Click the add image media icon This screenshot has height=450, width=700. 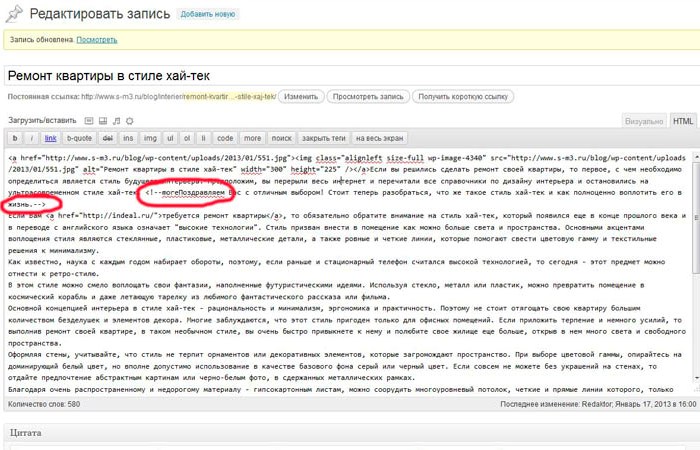(x=89, y=120)
